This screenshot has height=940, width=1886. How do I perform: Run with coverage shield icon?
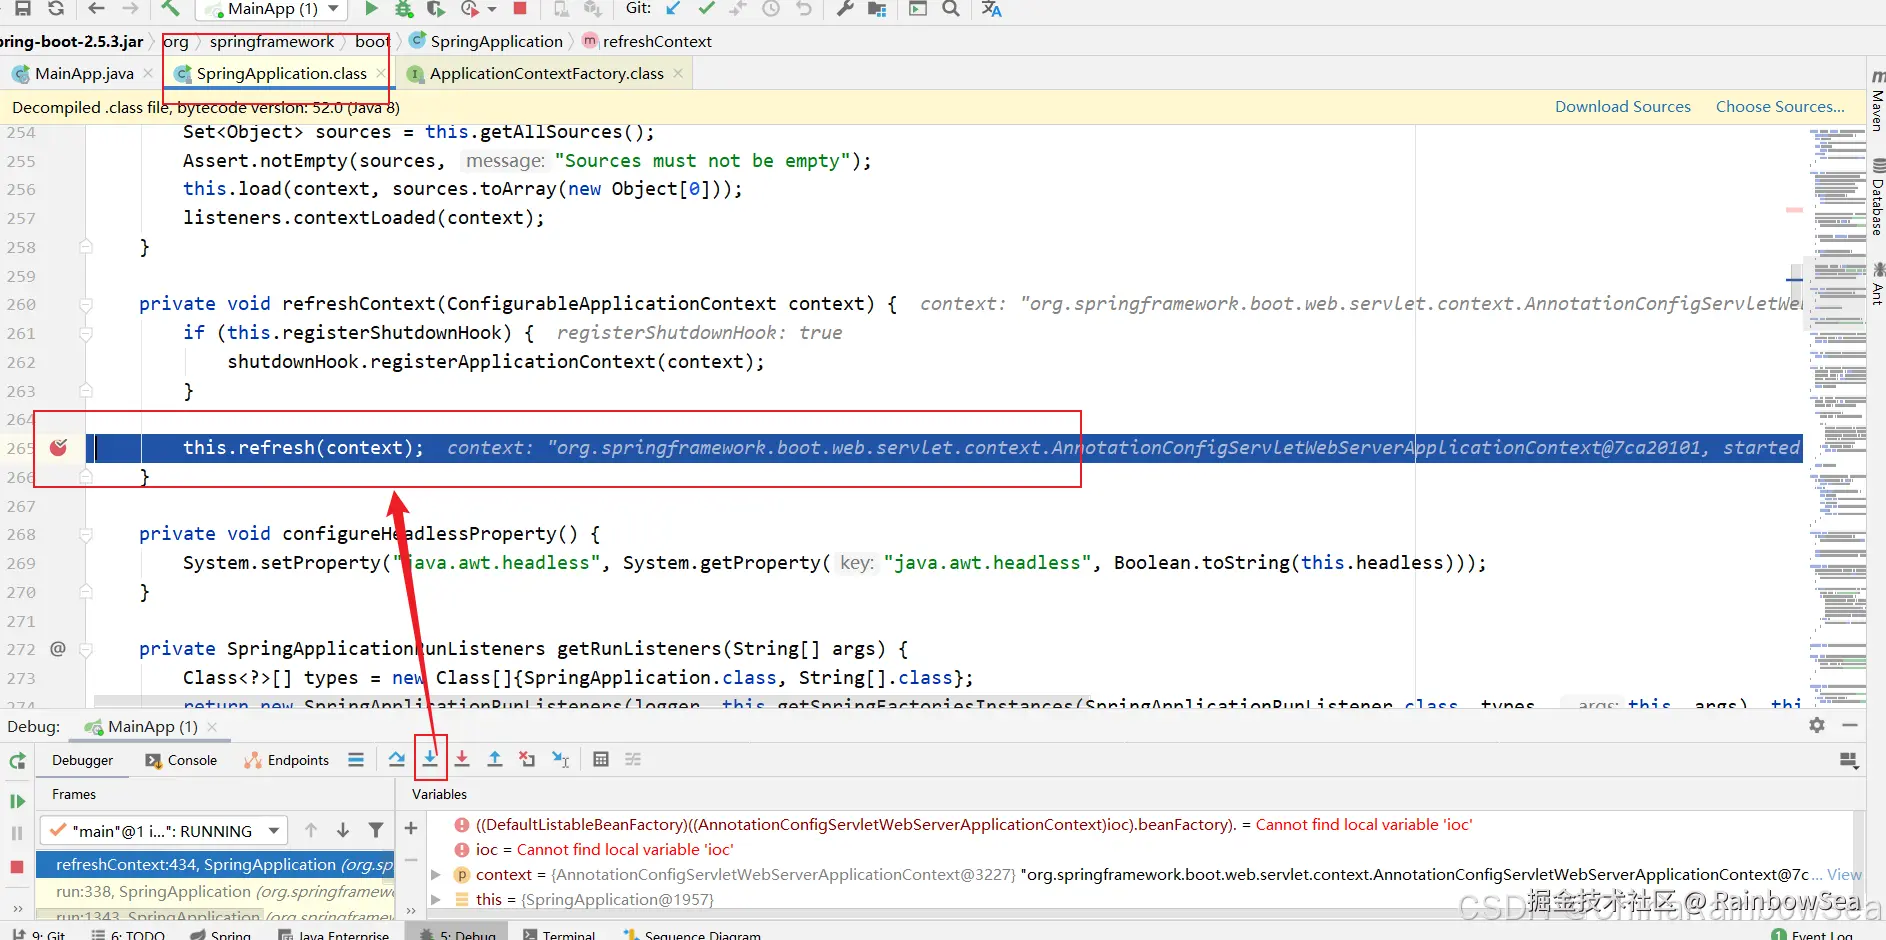click(x=436, y=9)
